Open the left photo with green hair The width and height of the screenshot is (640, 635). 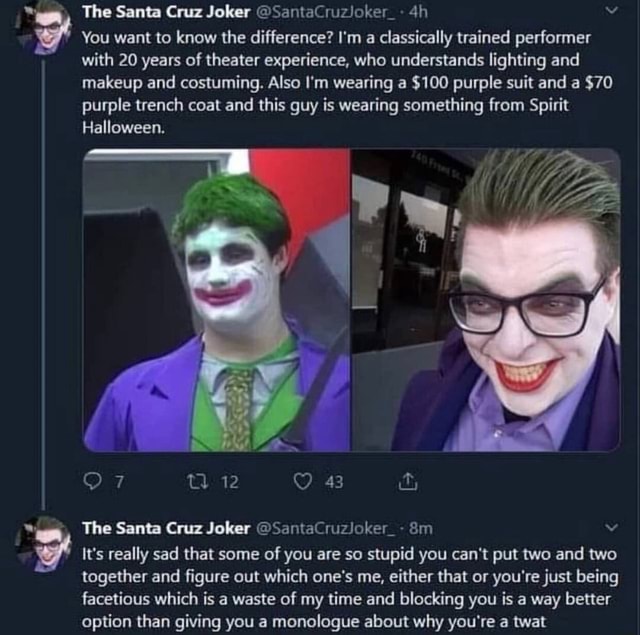[217, 300]
